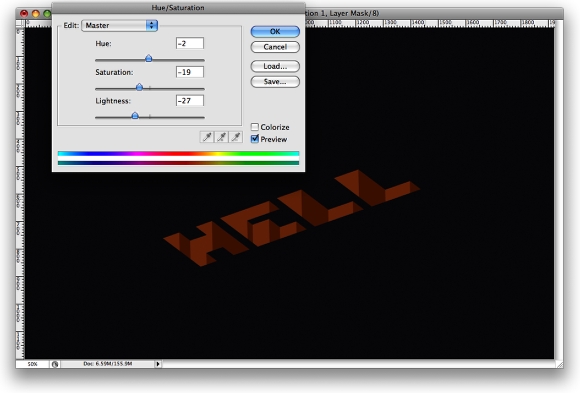Click the Hue value field
580x393 pixels.
click(x=190, y=43)
